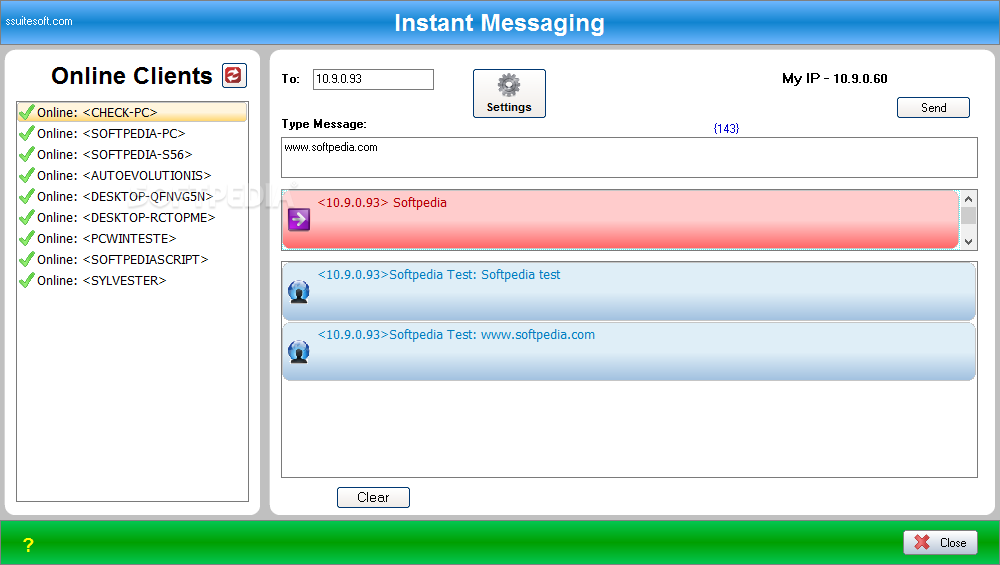Screen dimensions: 1000x565
Task: Click purple arrow icon on sent message
Action: (298, 219)
